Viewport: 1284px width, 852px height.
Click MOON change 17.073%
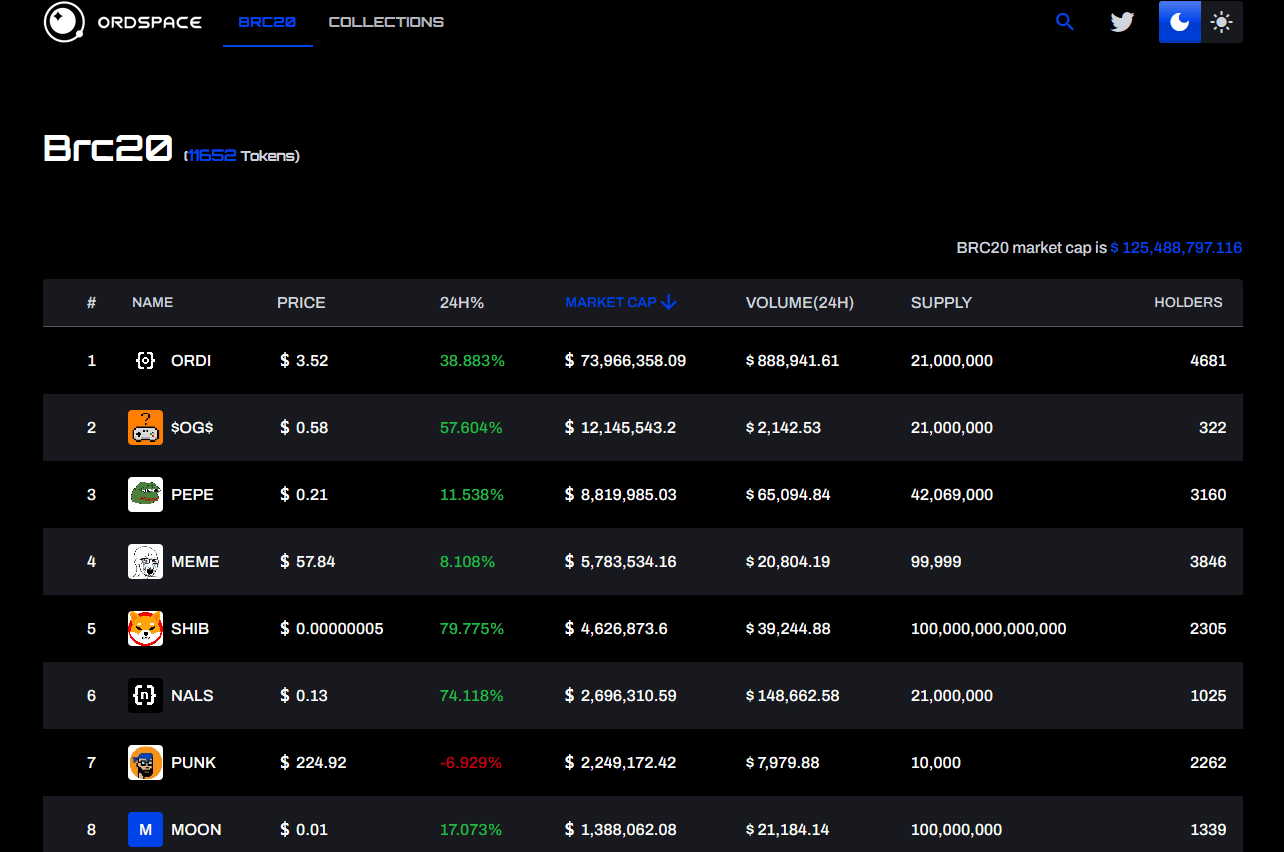coord(471,829)
